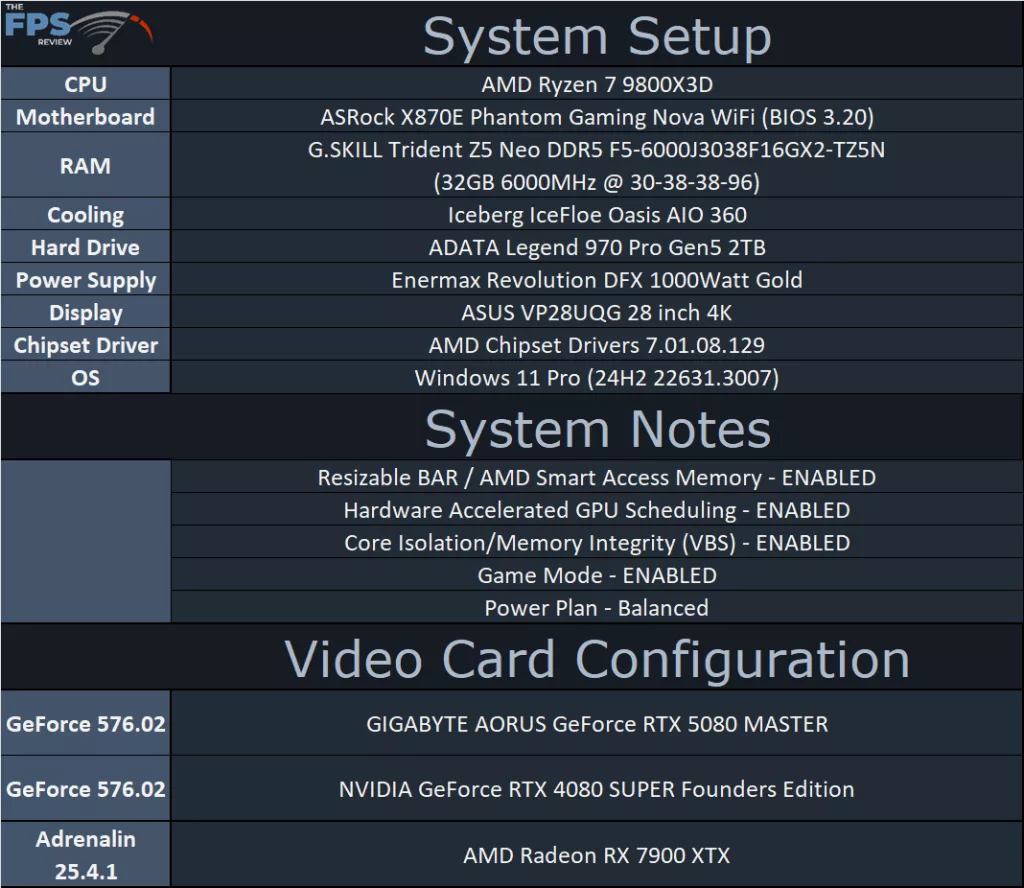Click the Hard Drive label cell
Image resolution: width=1024 pixels, height=888 pixels.
pyautogui.click(x=86, y=247)
